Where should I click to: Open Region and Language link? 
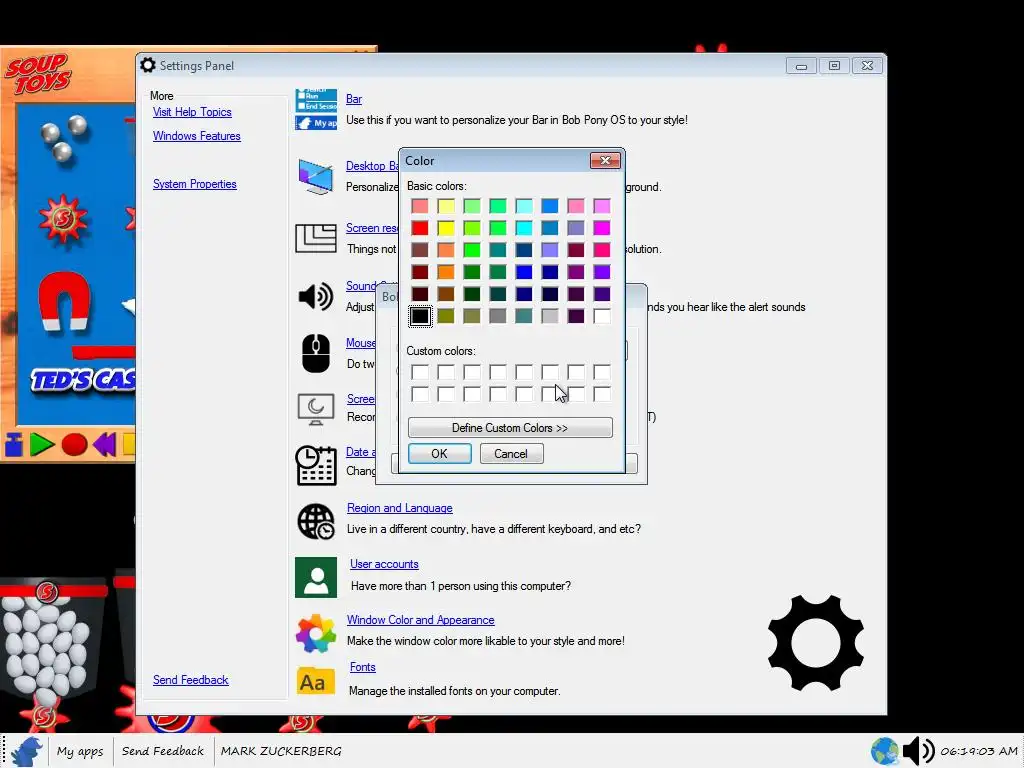pos(400,508)
